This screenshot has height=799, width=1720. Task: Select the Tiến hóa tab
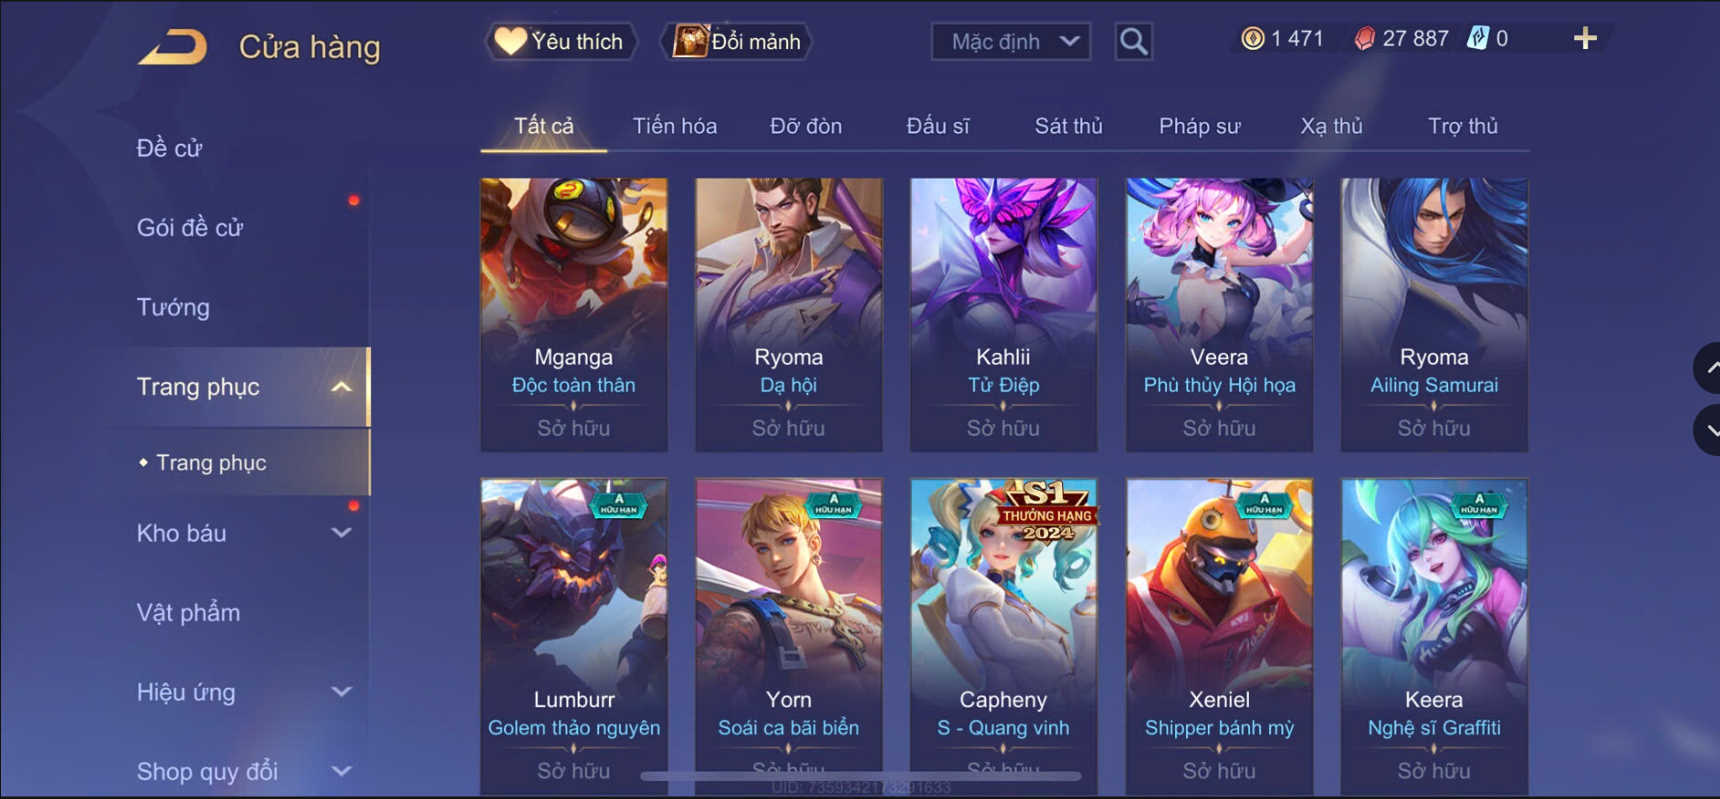coord(674,126)
